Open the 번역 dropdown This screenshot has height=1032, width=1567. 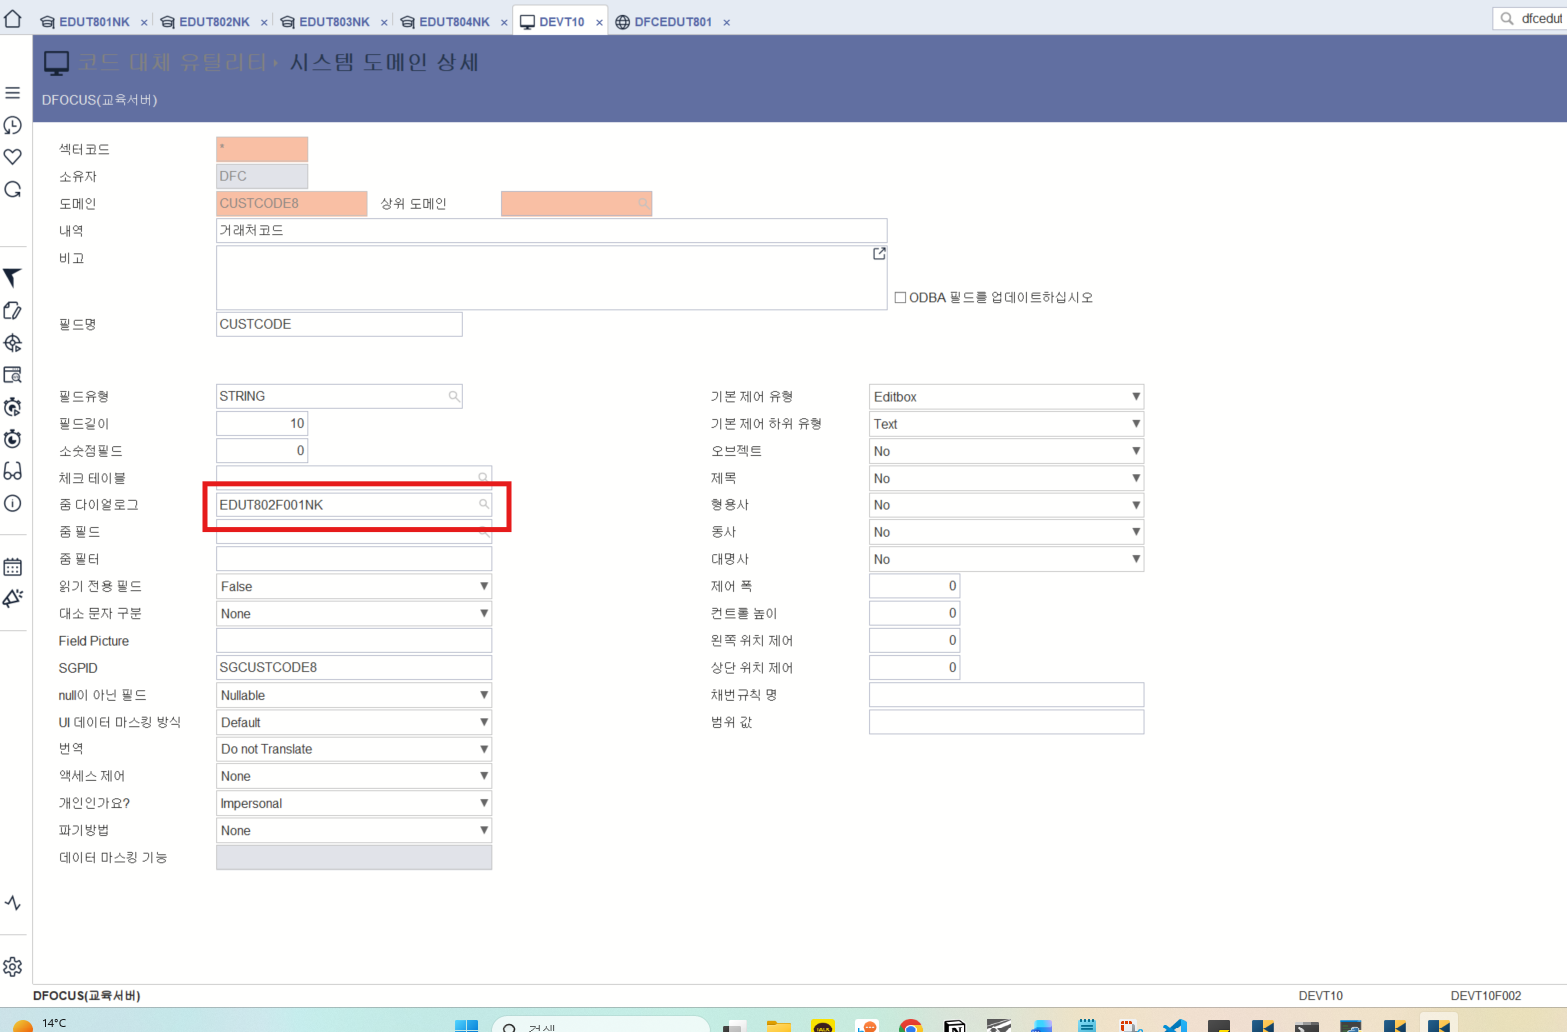(x=354, y=749)
